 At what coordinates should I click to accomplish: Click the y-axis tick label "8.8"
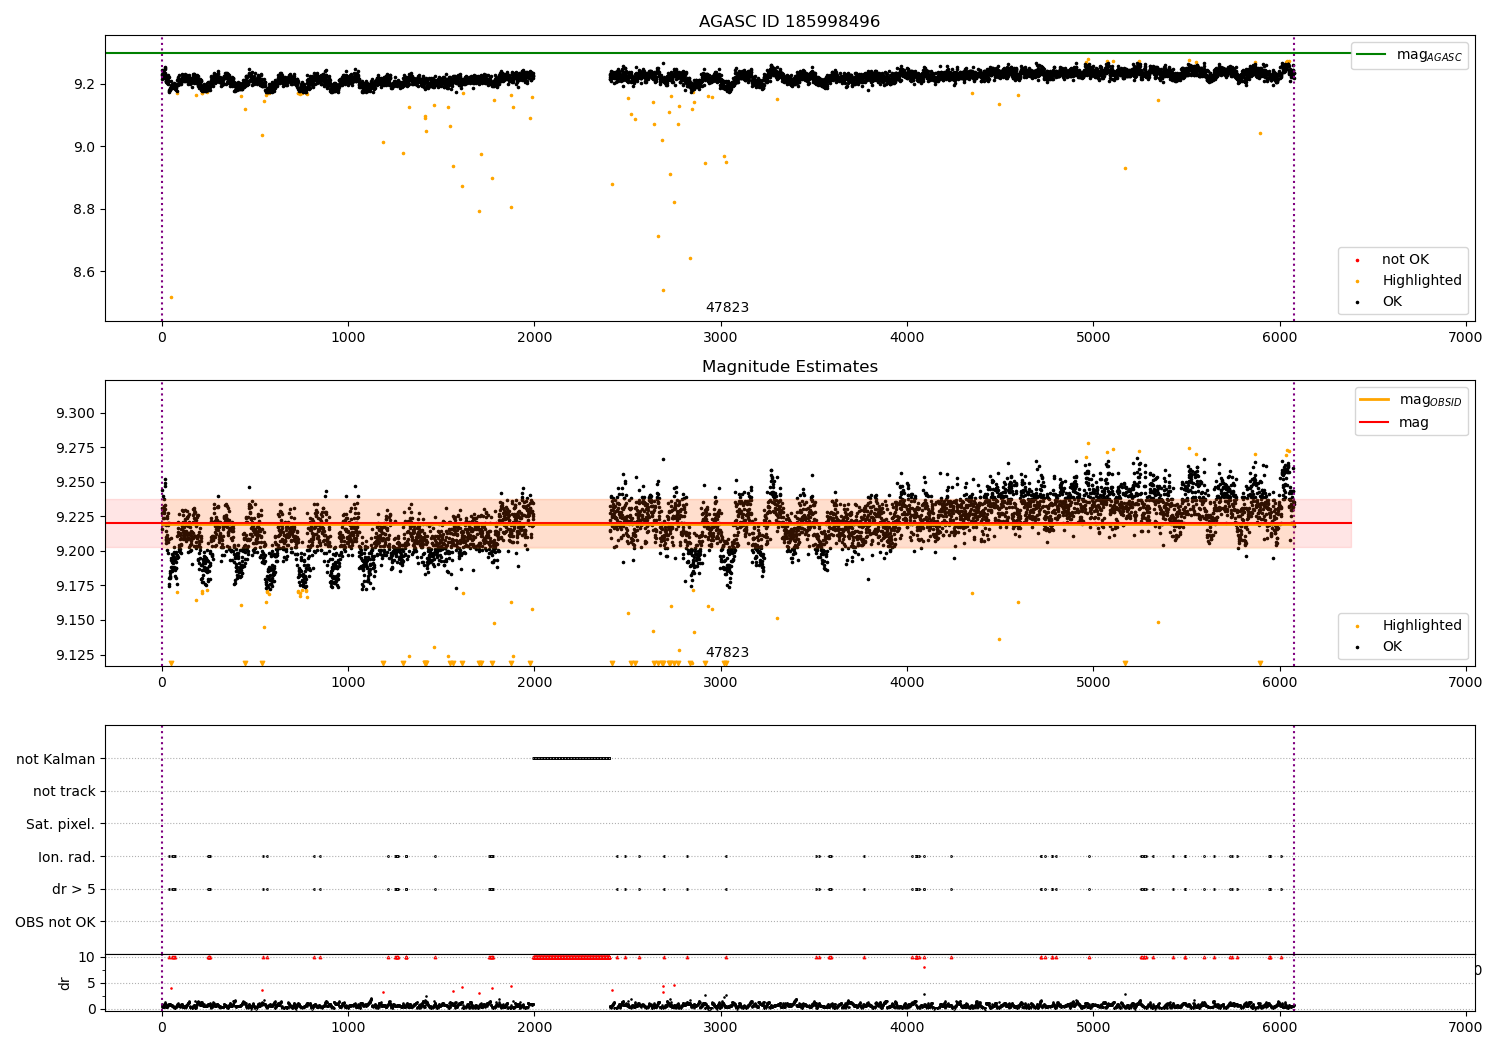84,210
